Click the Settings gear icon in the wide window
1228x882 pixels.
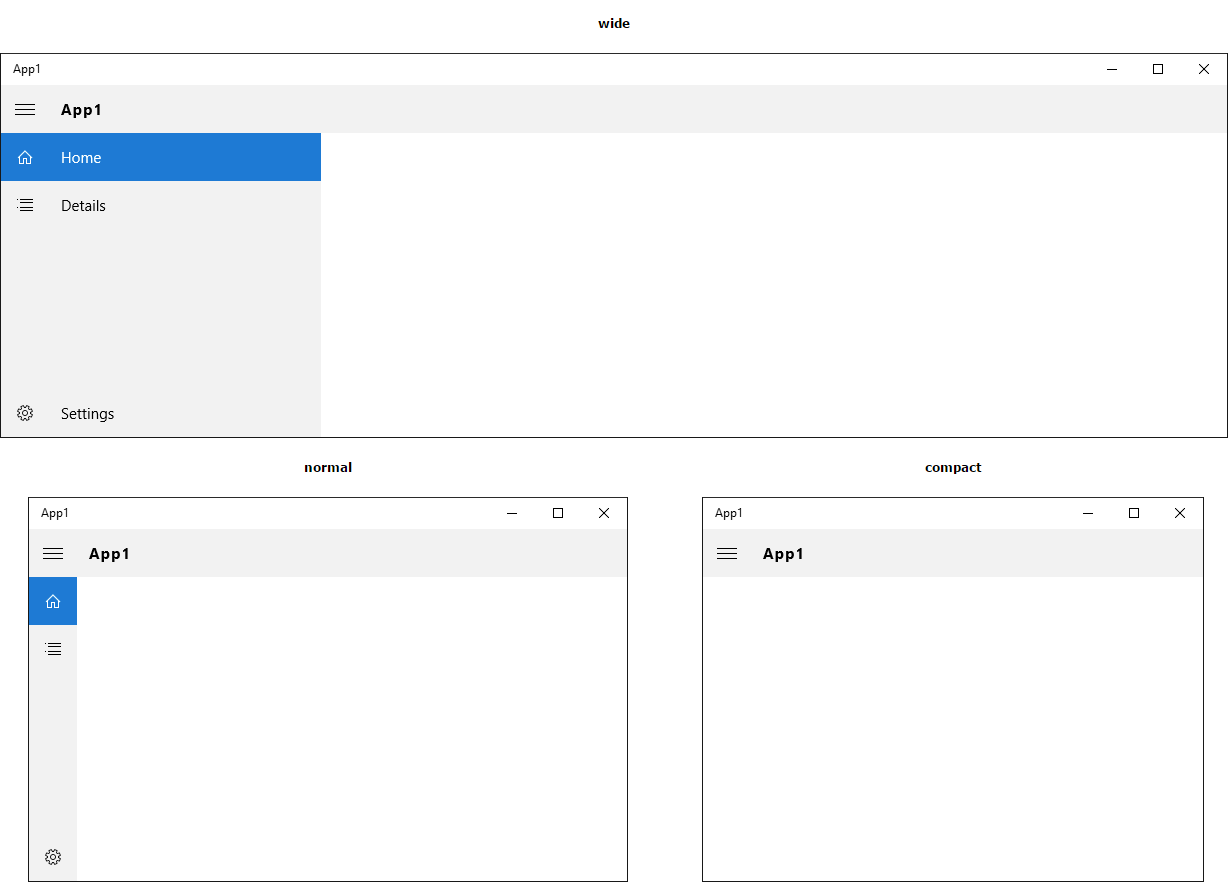pos(25,413)
